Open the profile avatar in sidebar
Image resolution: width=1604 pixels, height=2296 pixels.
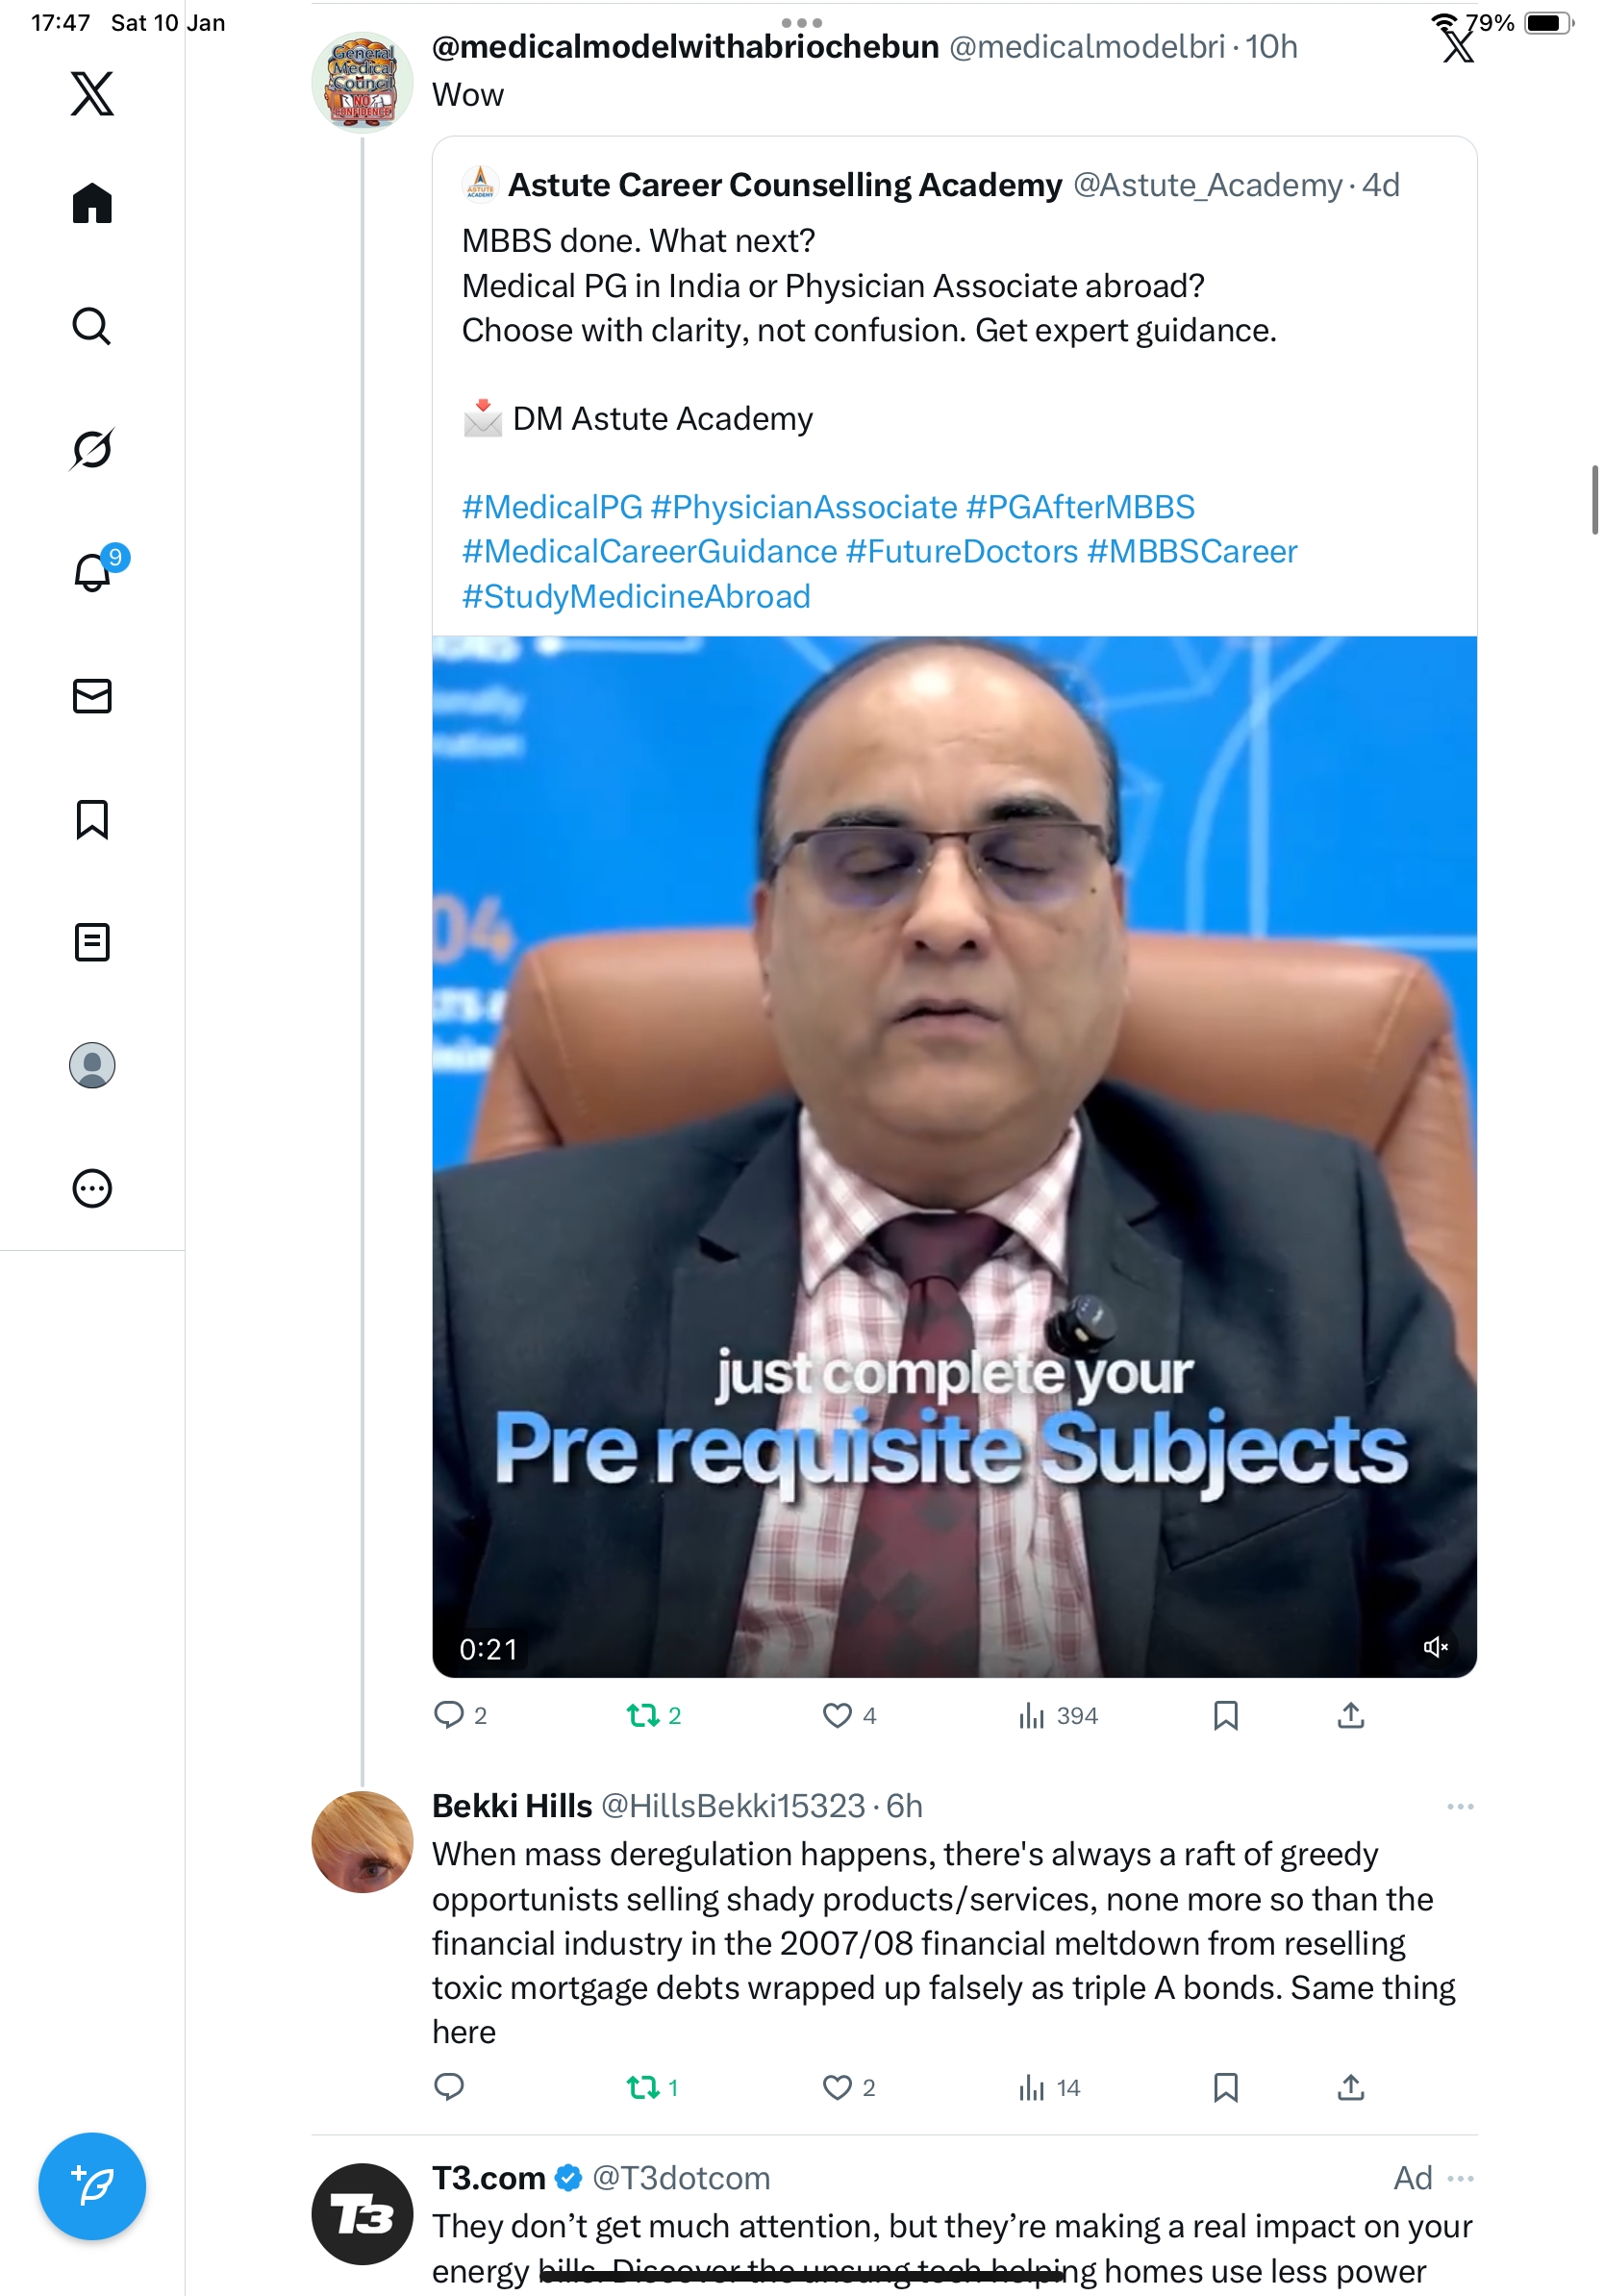(92, 1065)
